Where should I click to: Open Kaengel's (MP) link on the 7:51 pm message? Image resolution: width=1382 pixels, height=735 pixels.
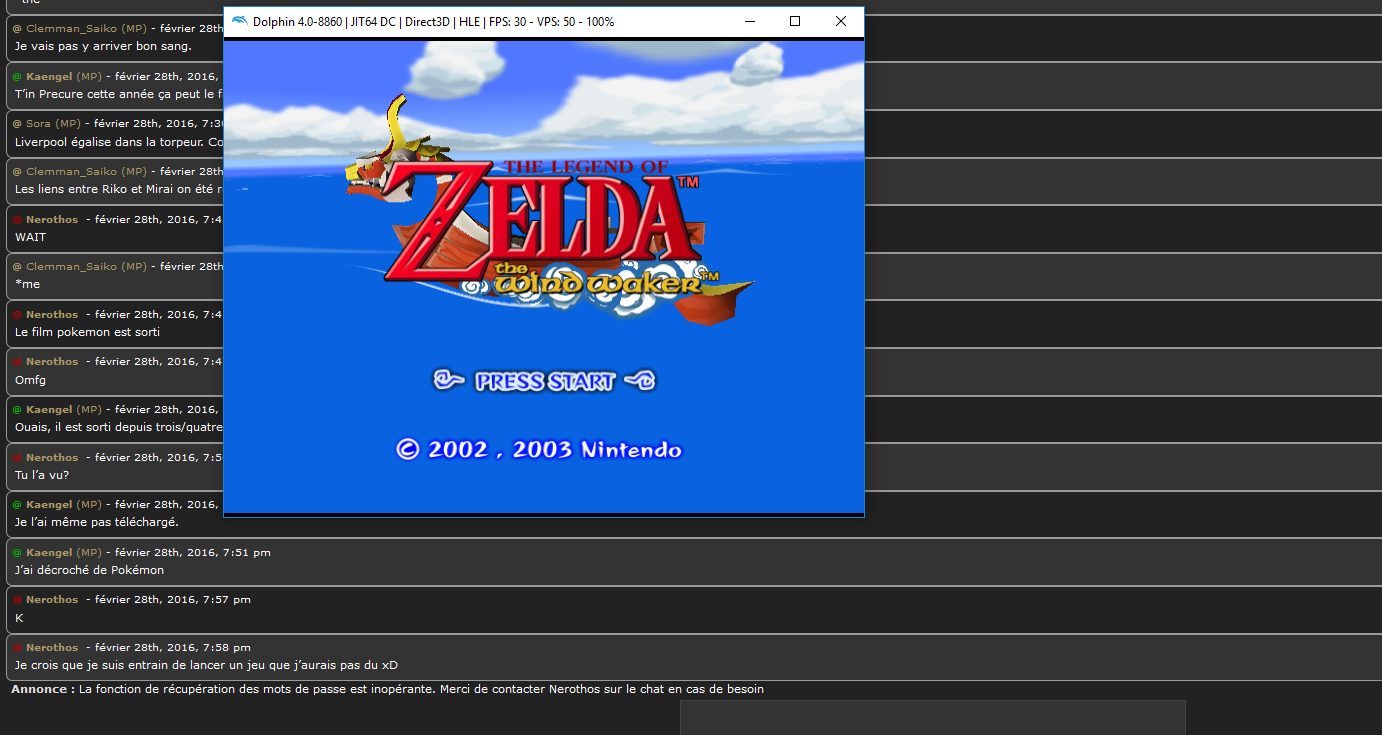point(89,553)
